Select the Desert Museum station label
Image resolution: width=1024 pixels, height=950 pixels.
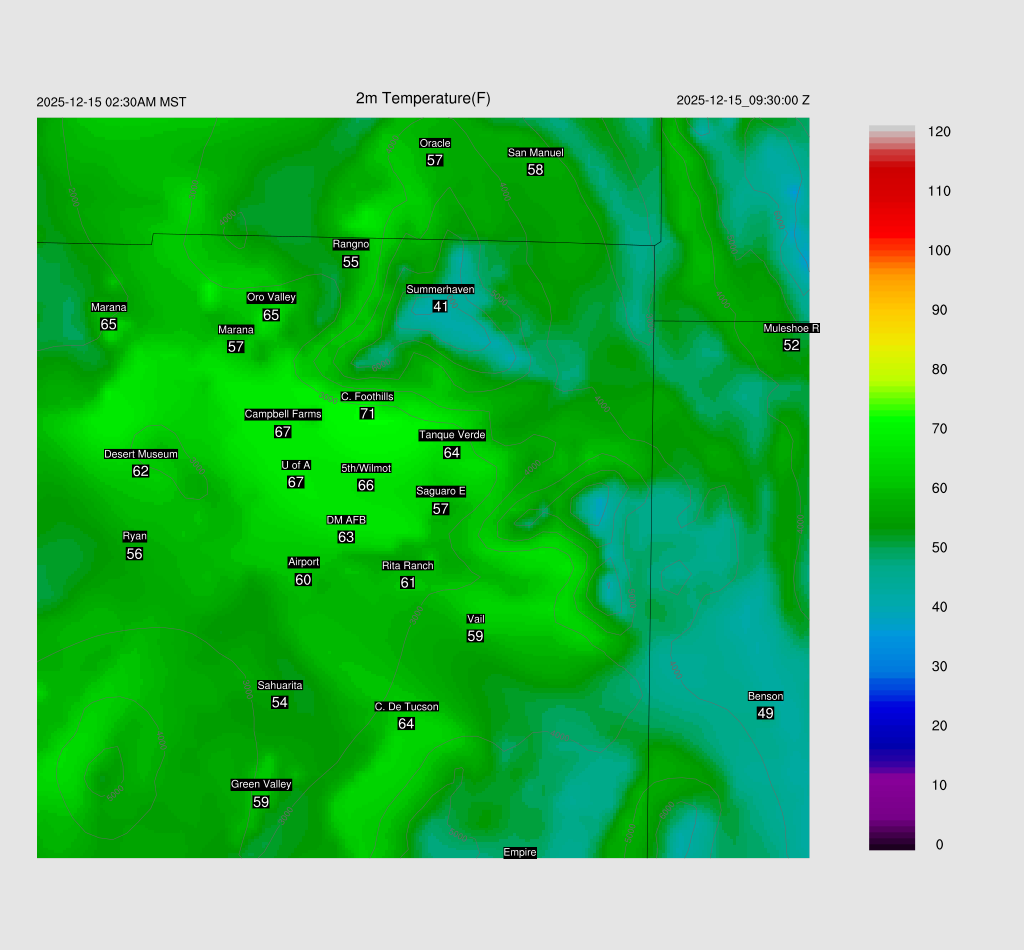click(x=141, y=454)
